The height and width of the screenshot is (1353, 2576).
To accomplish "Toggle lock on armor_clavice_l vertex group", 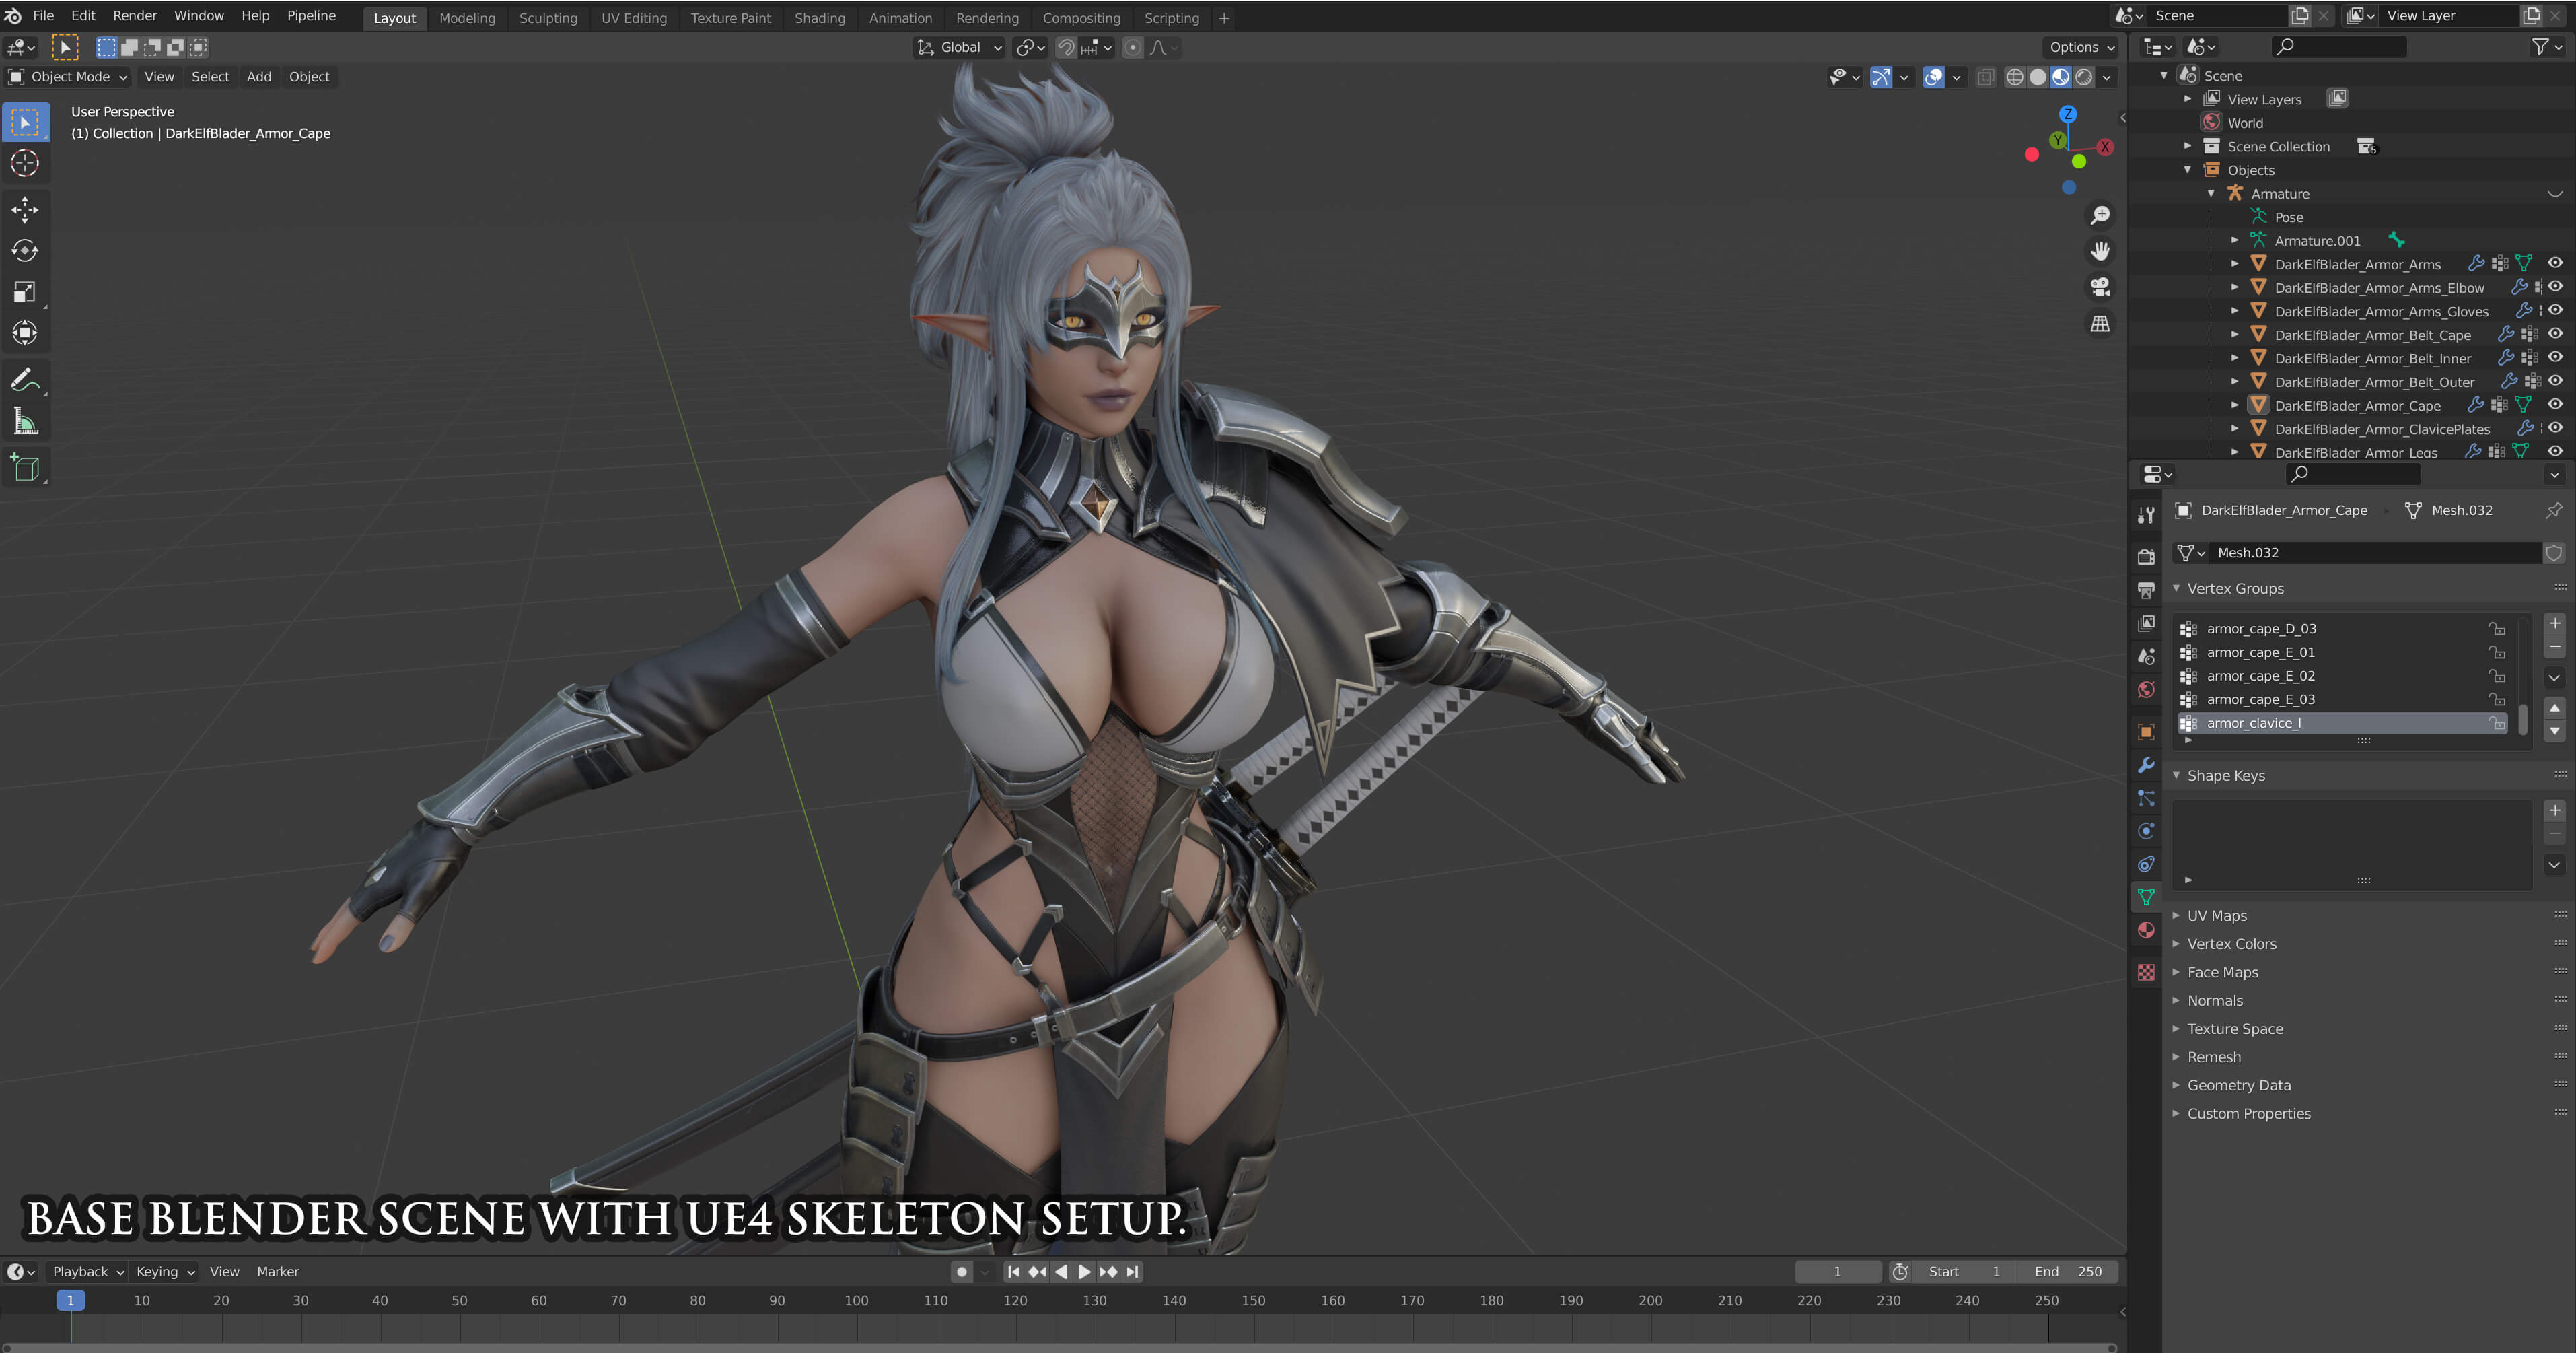I will pyautogui.click(x=2497, y=723).
